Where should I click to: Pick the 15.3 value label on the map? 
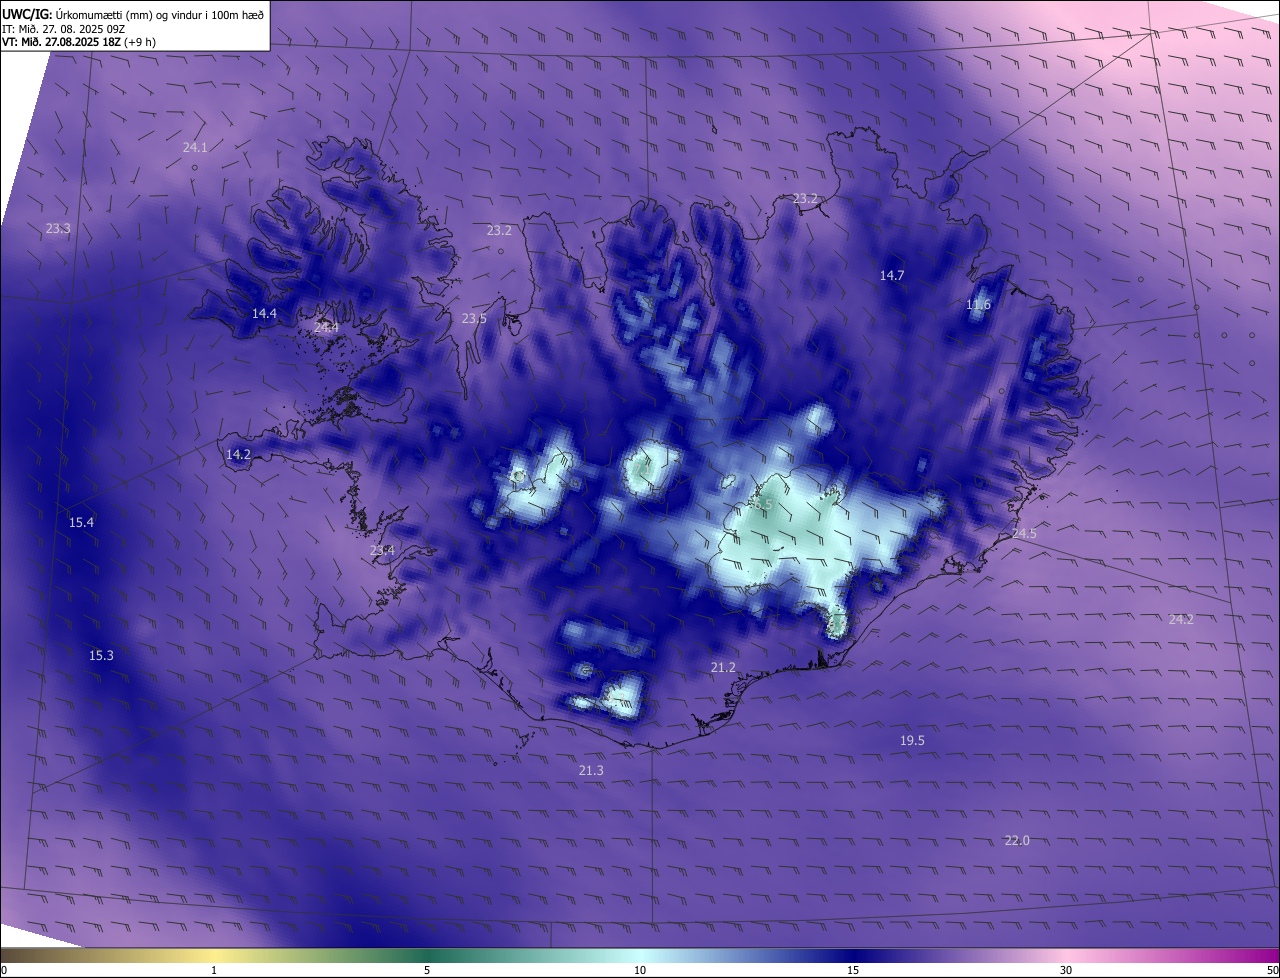[x=101, y=655]
